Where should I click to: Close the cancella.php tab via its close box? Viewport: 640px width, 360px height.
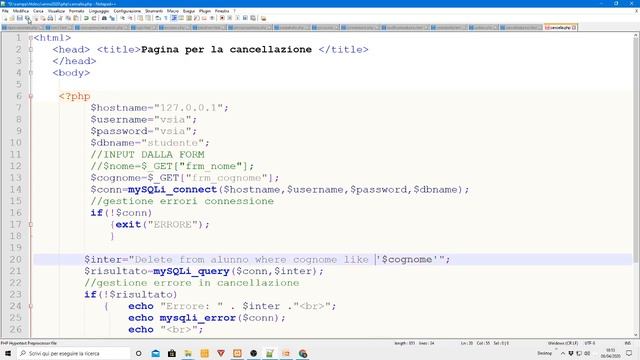point(574,27)
